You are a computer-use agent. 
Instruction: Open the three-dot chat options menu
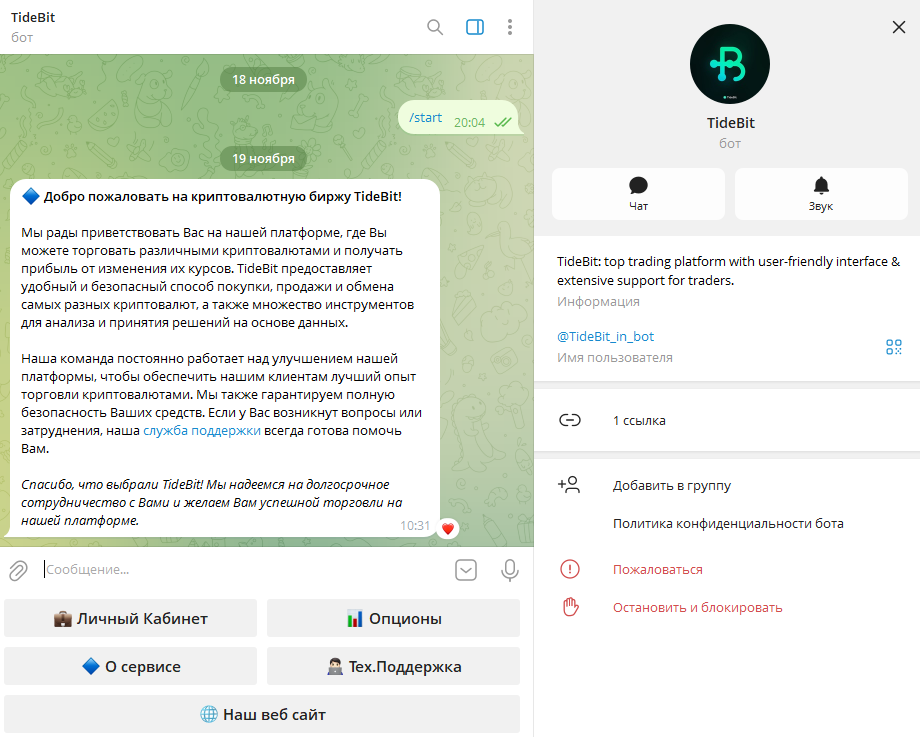509,27
